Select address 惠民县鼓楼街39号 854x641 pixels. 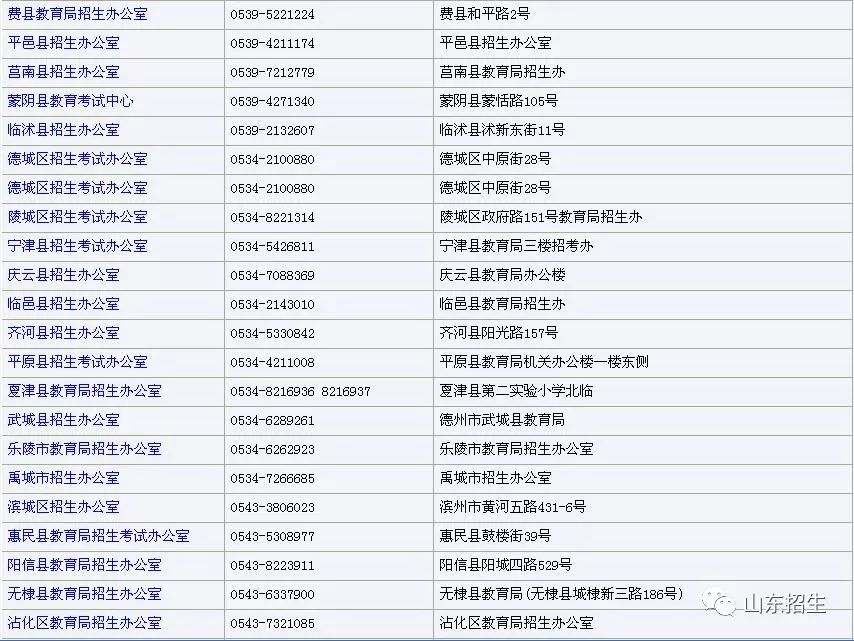(495, 535)
